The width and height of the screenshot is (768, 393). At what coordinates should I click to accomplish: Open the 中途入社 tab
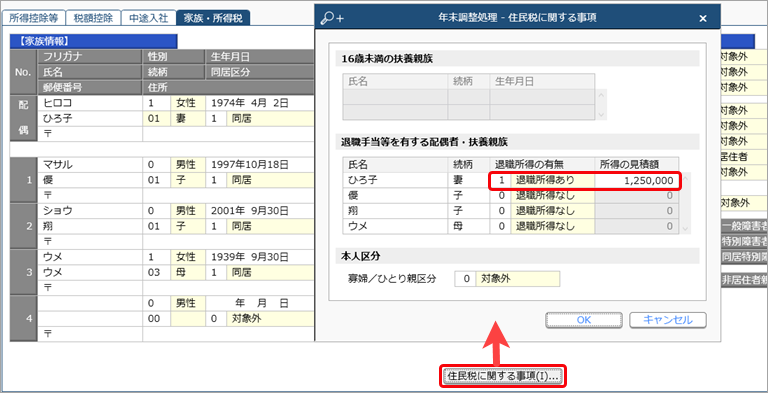pyautogui.click(x=148, y=18)
